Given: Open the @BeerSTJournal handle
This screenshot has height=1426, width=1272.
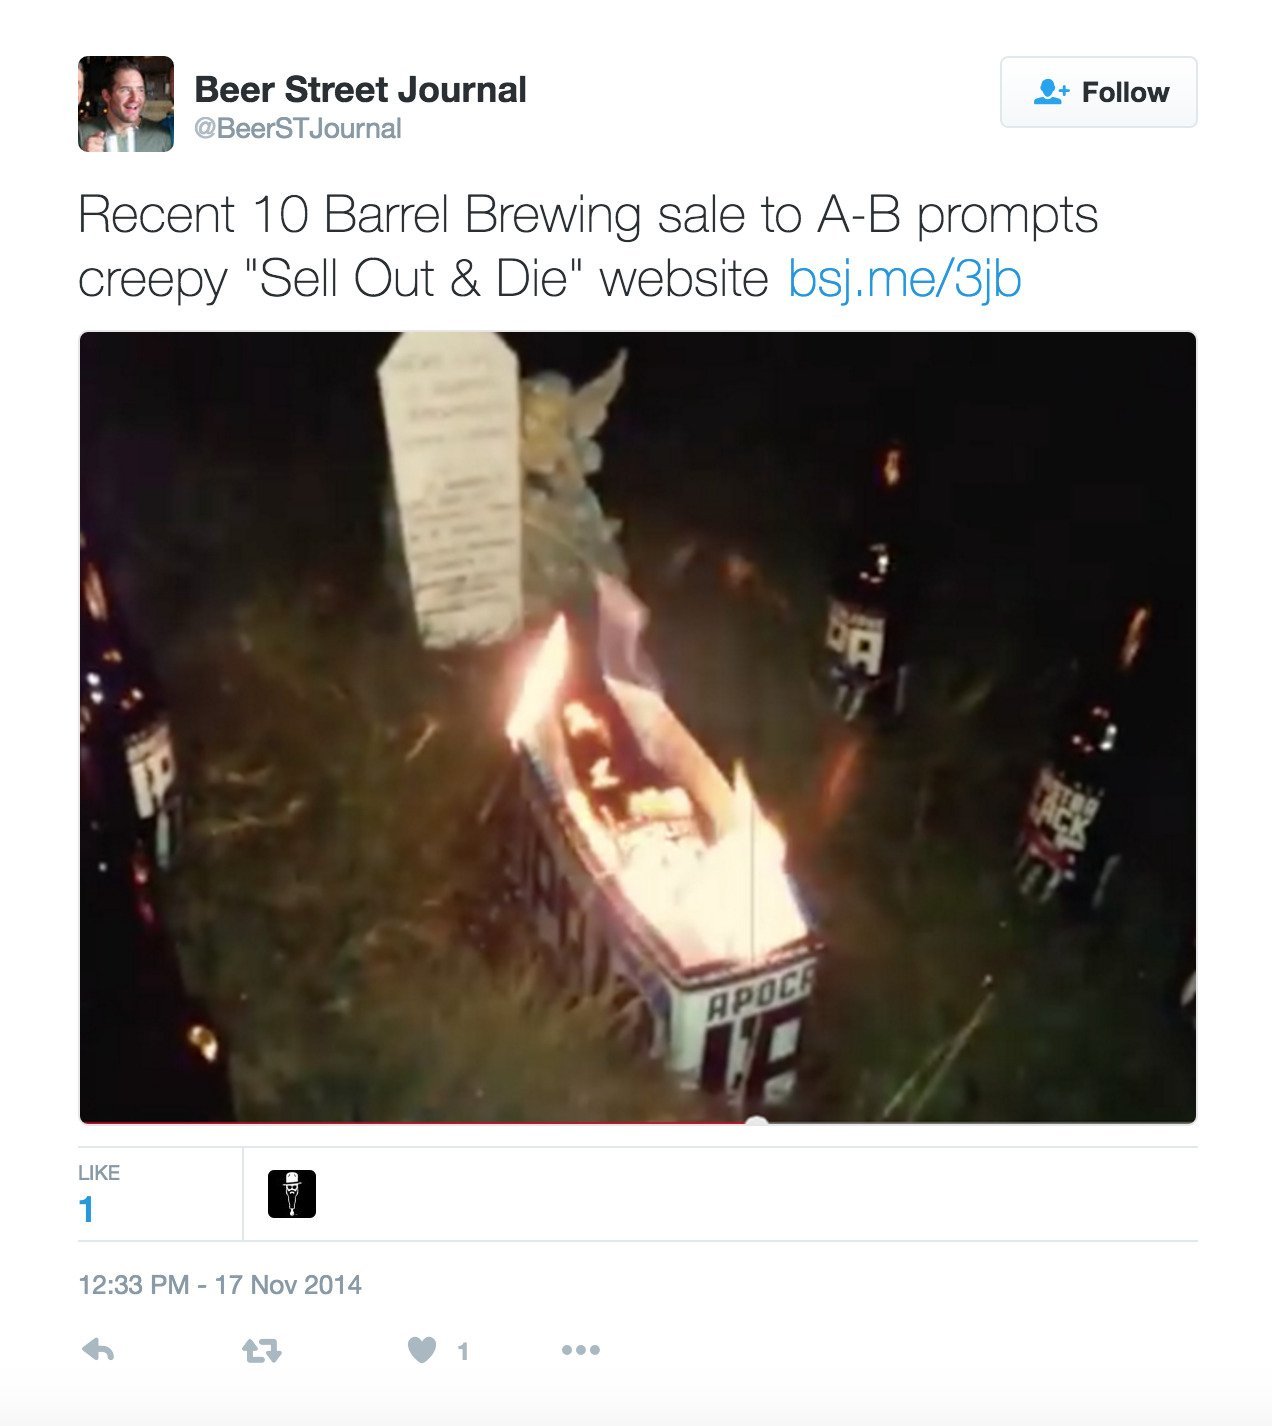Looking at the screenshot, I should point(298,129).
